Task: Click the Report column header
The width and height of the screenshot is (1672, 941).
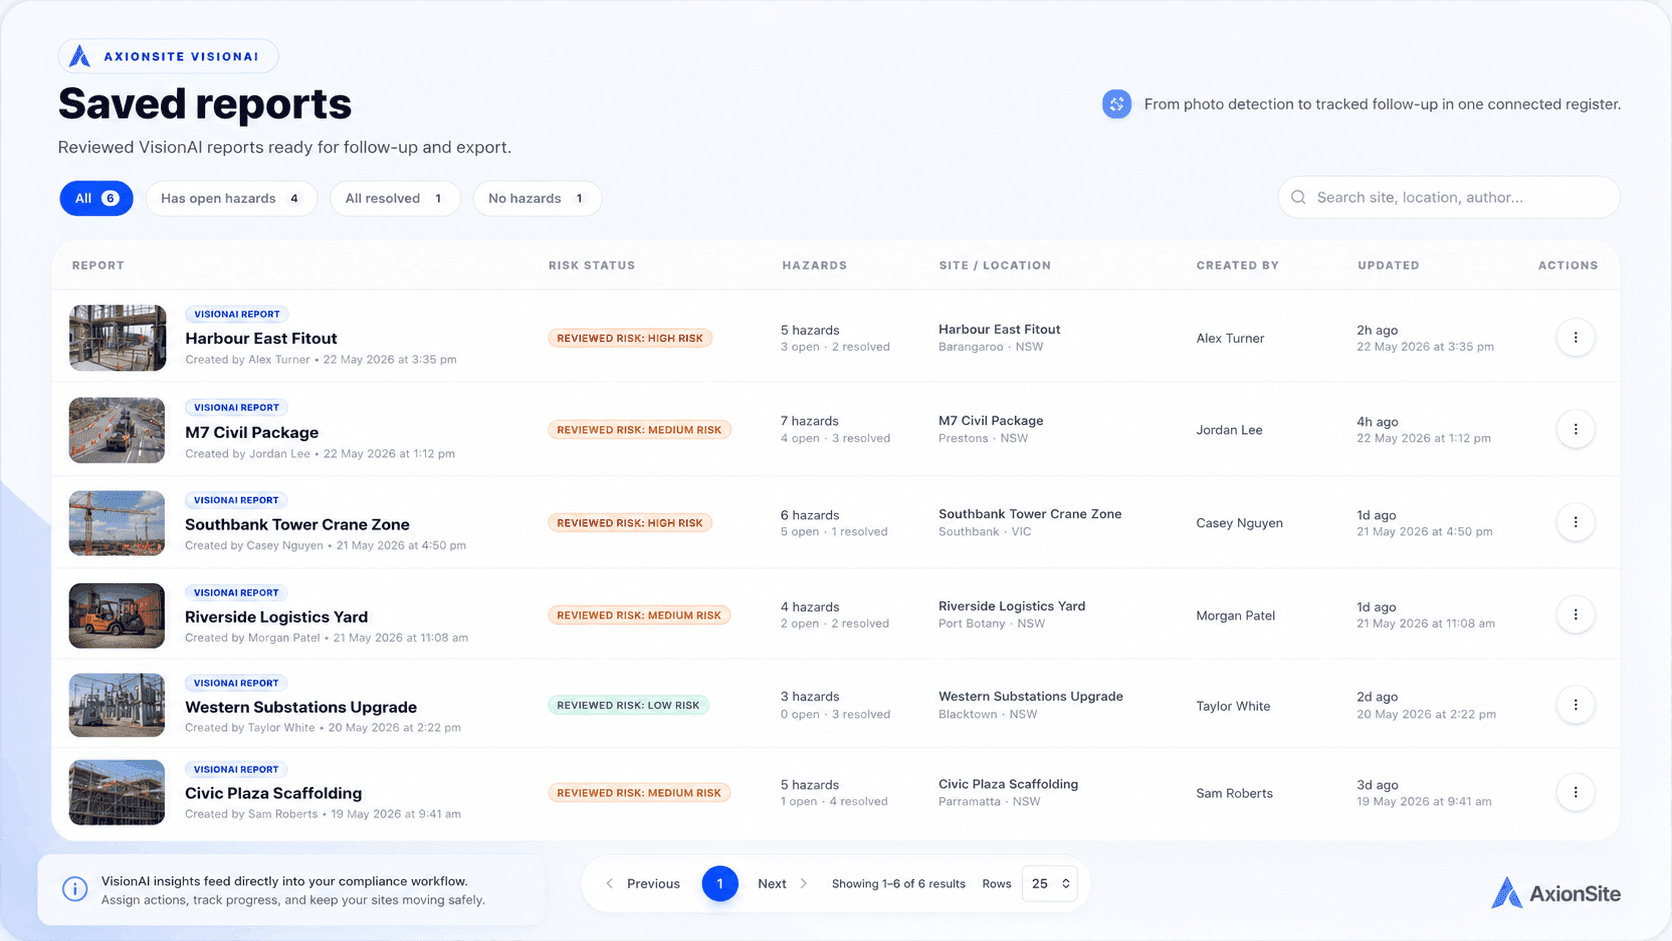Action: pyautogui.click(x=98, y=265)
